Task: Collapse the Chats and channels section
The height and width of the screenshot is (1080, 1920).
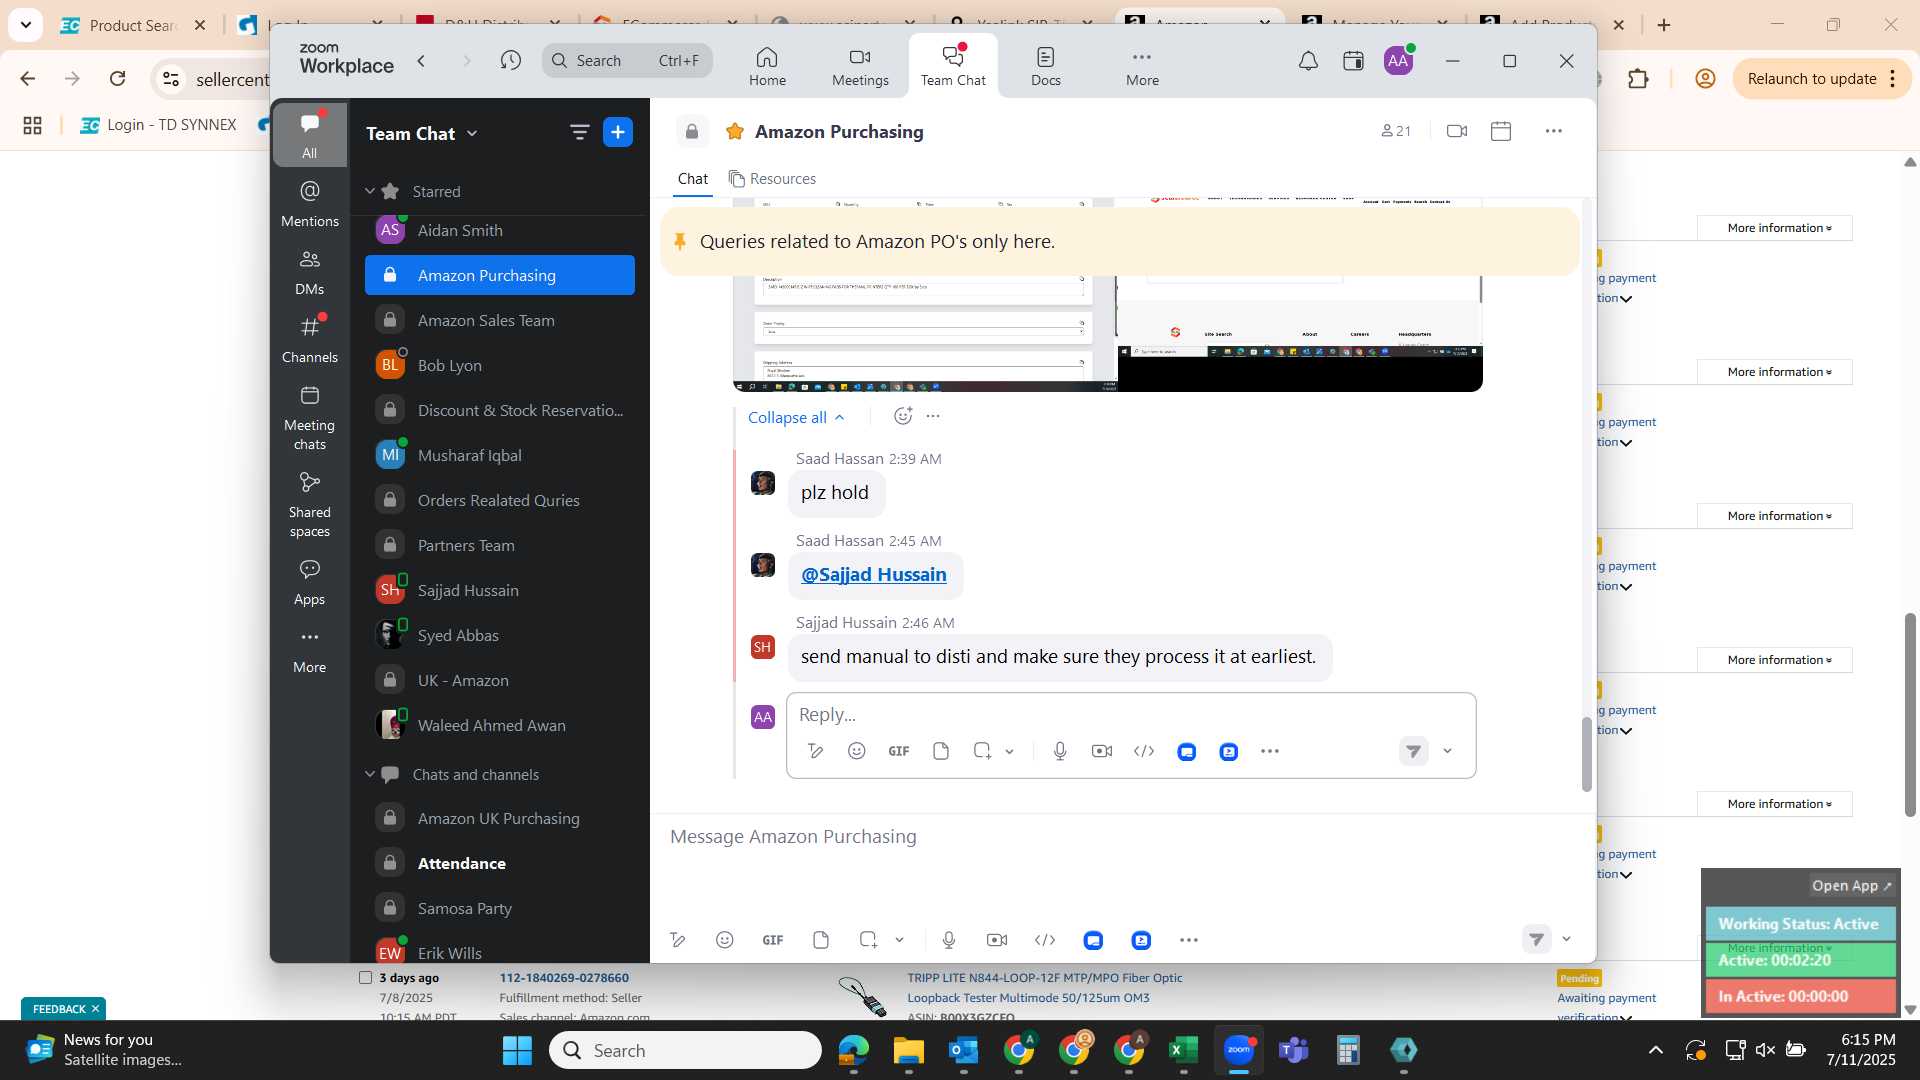Action: pyautogui.click(x=370, y=774)
